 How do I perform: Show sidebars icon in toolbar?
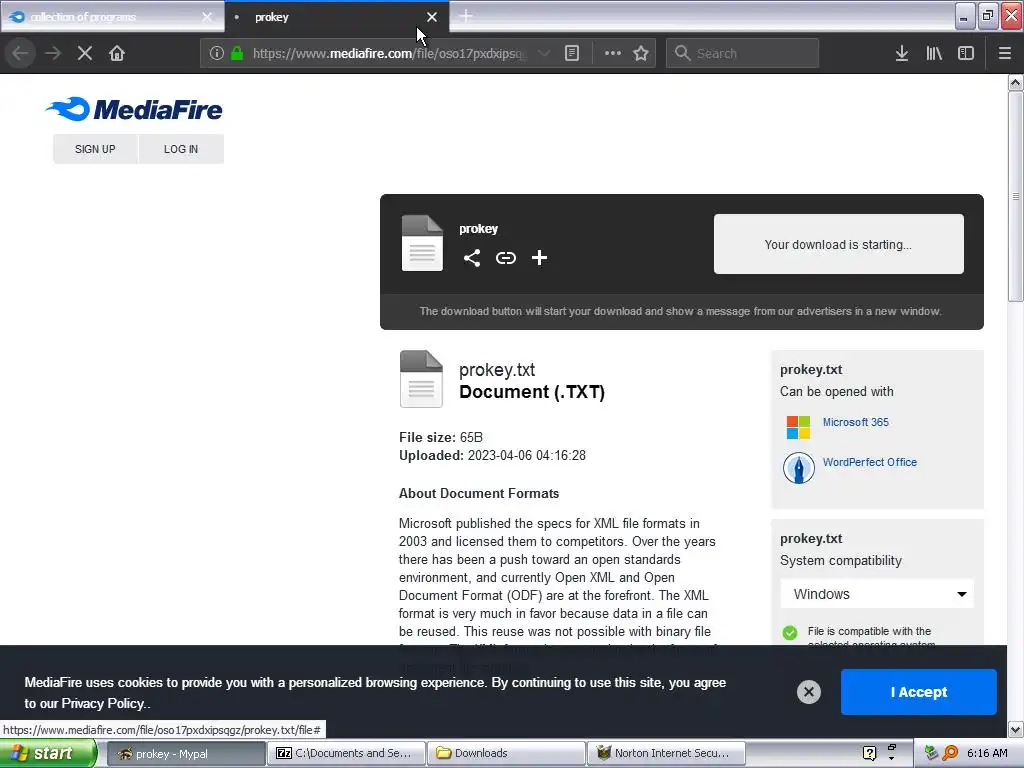(x=966, y=54)
